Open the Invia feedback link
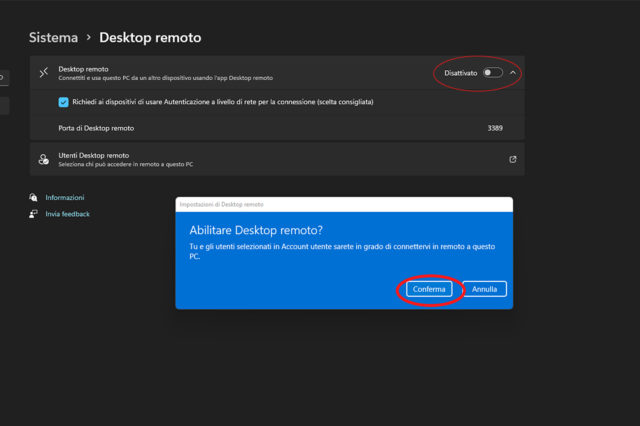The width and height of the screenshot is (640, 426). coord(68,214)
